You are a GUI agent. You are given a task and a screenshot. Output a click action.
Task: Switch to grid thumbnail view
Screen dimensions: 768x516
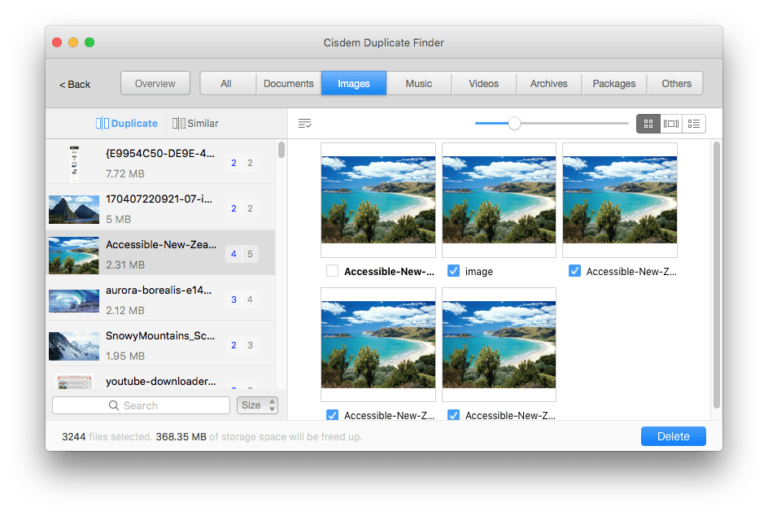click(648, 124)
